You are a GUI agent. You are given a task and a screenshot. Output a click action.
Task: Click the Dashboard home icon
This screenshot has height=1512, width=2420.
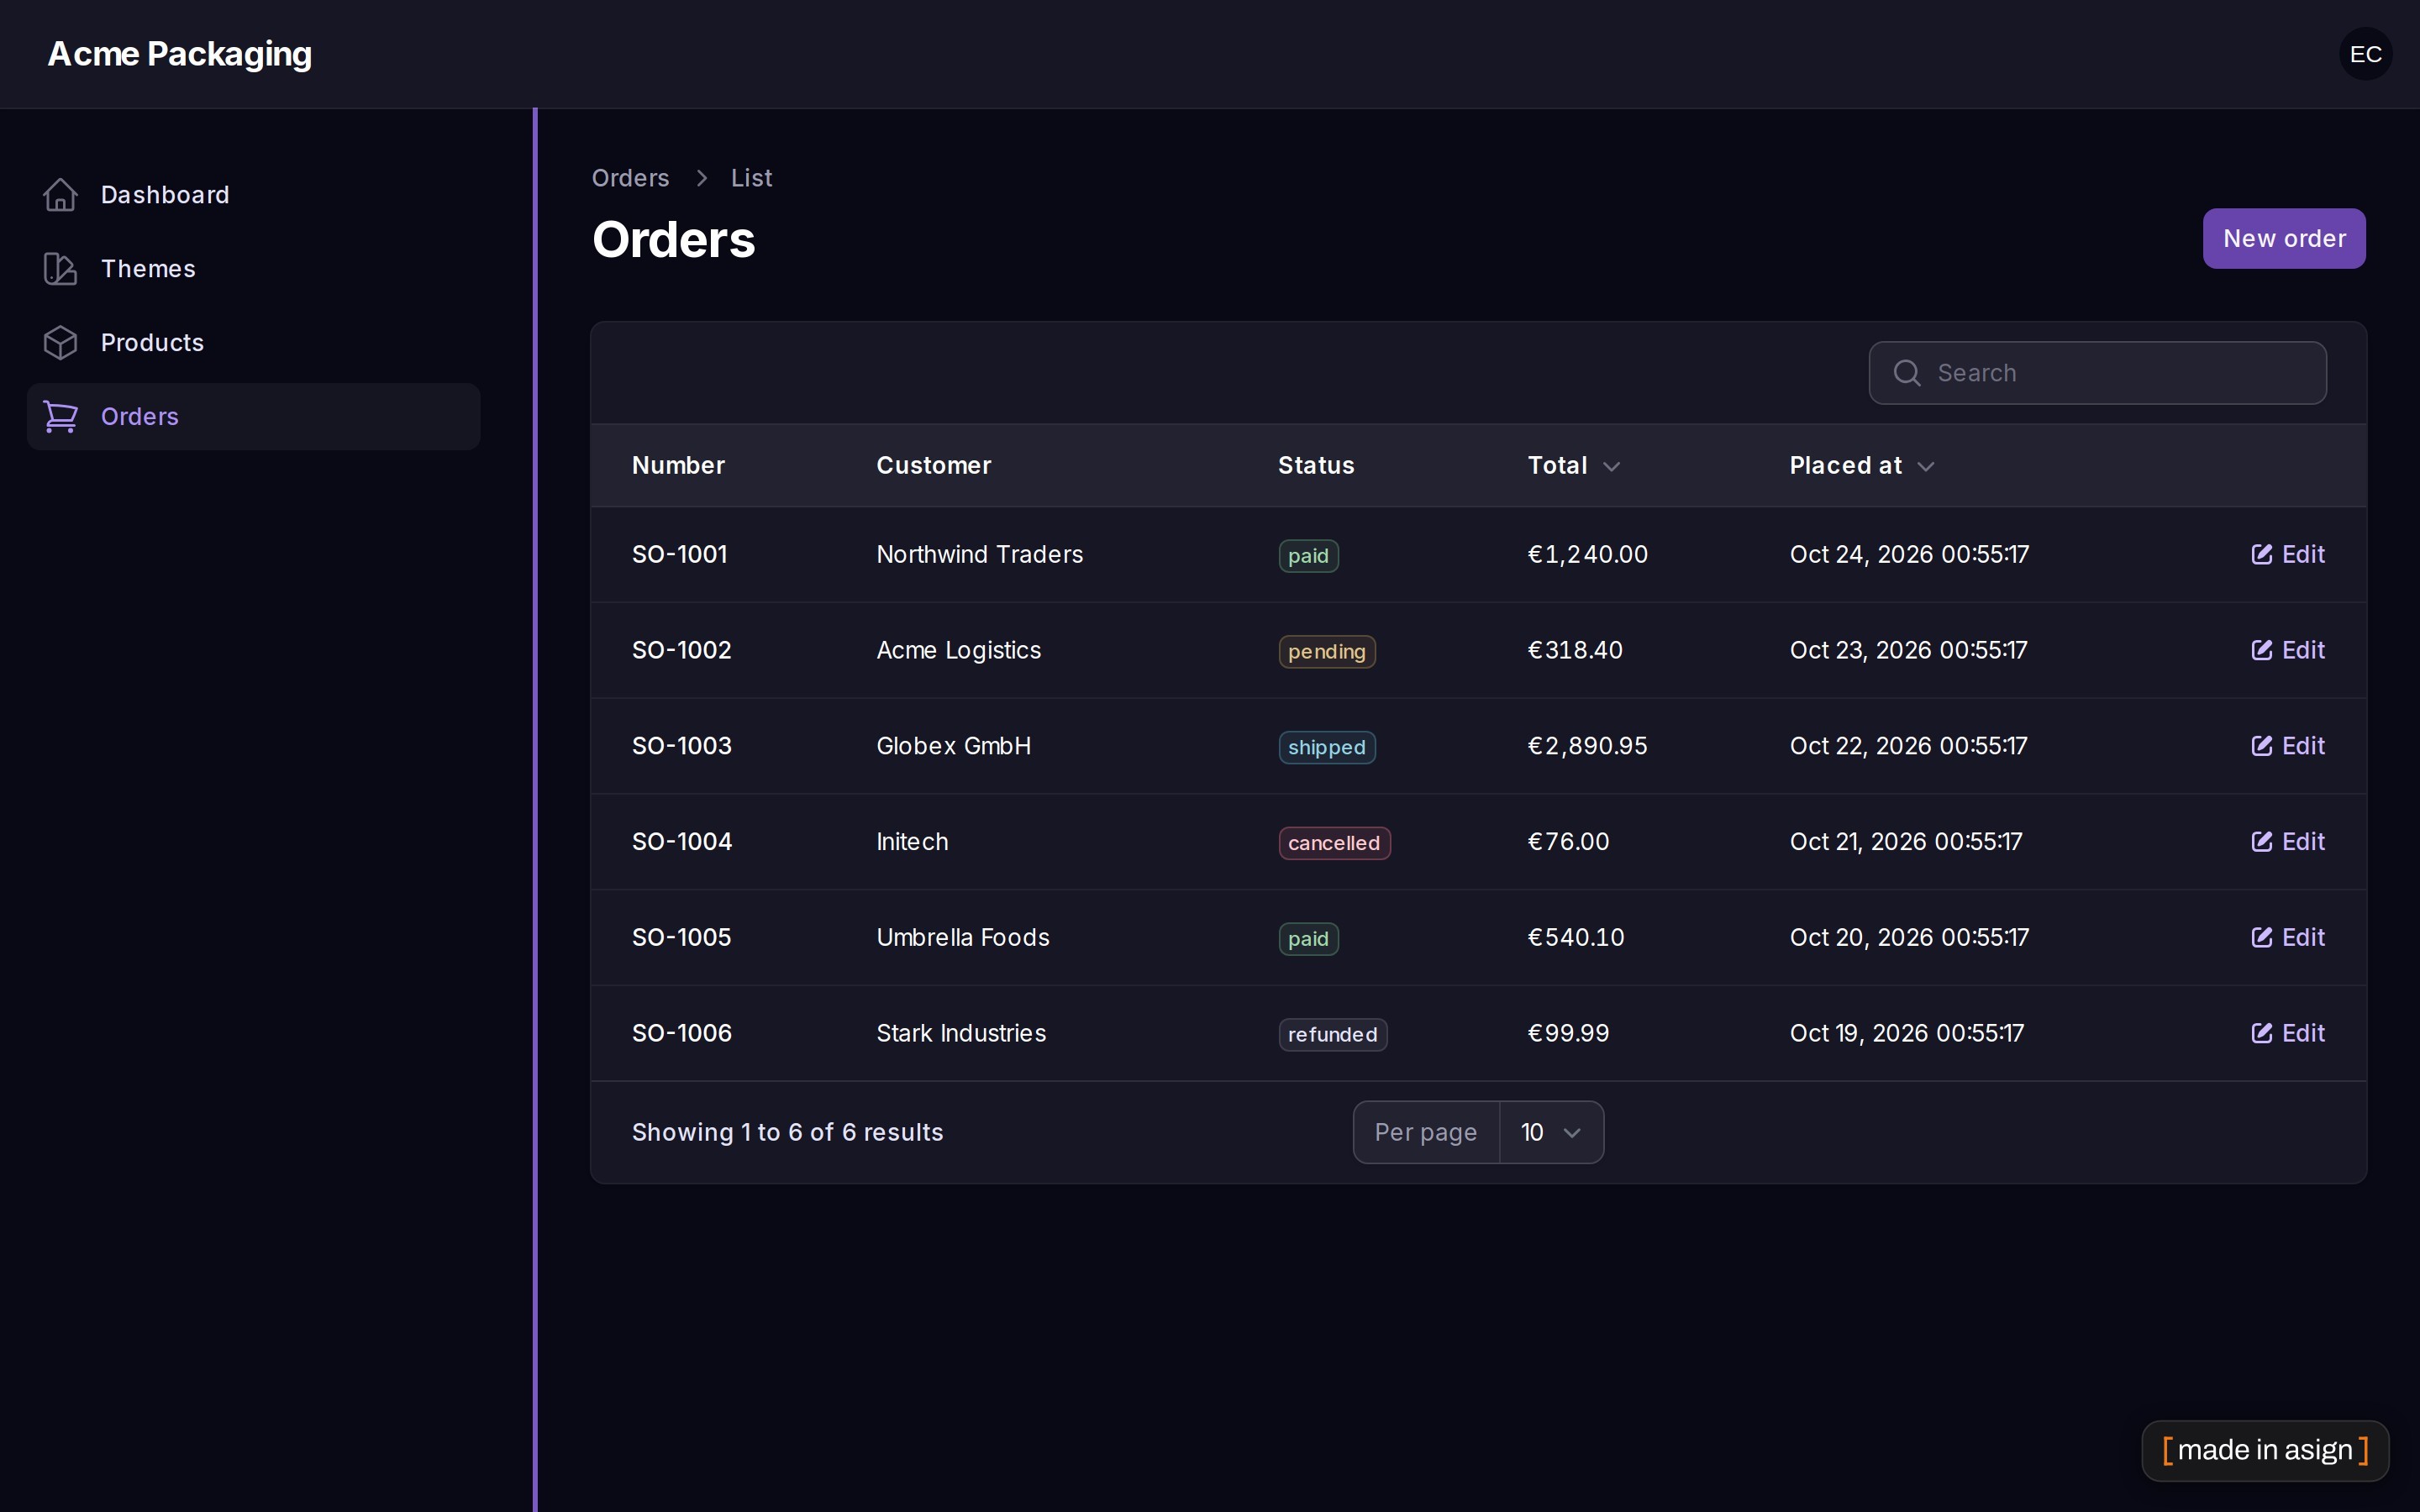[60, 195]
